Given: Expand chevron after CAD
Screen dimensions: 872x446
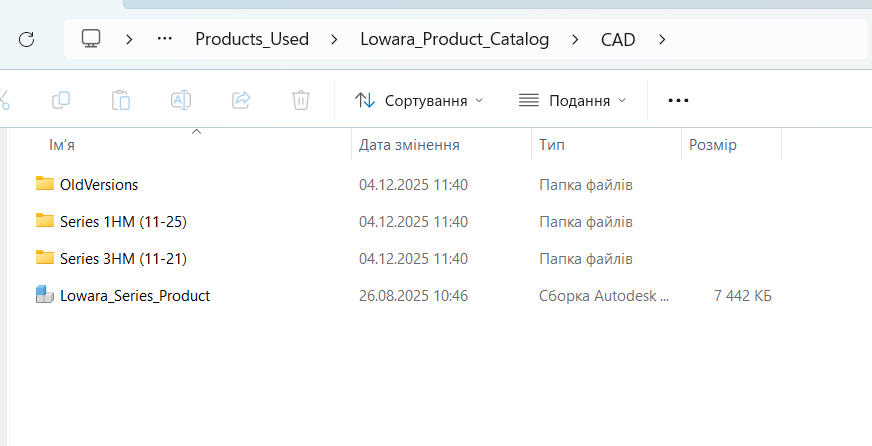Looking at the screenshot, I should point(662,39).
